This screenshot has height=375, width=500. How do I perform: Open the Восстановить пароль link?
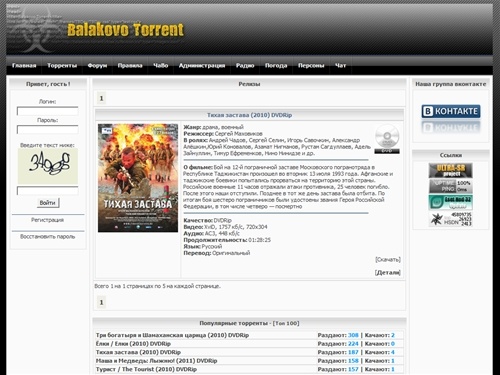pos(48,237)
